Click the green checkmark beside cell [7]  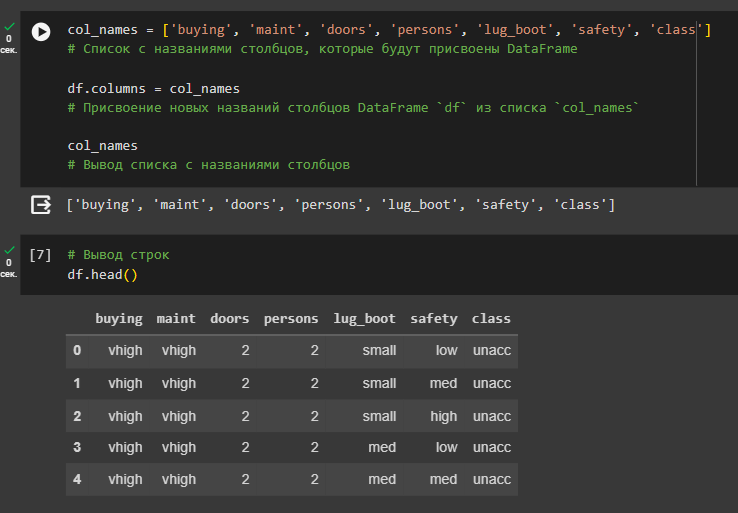(9, 250)
